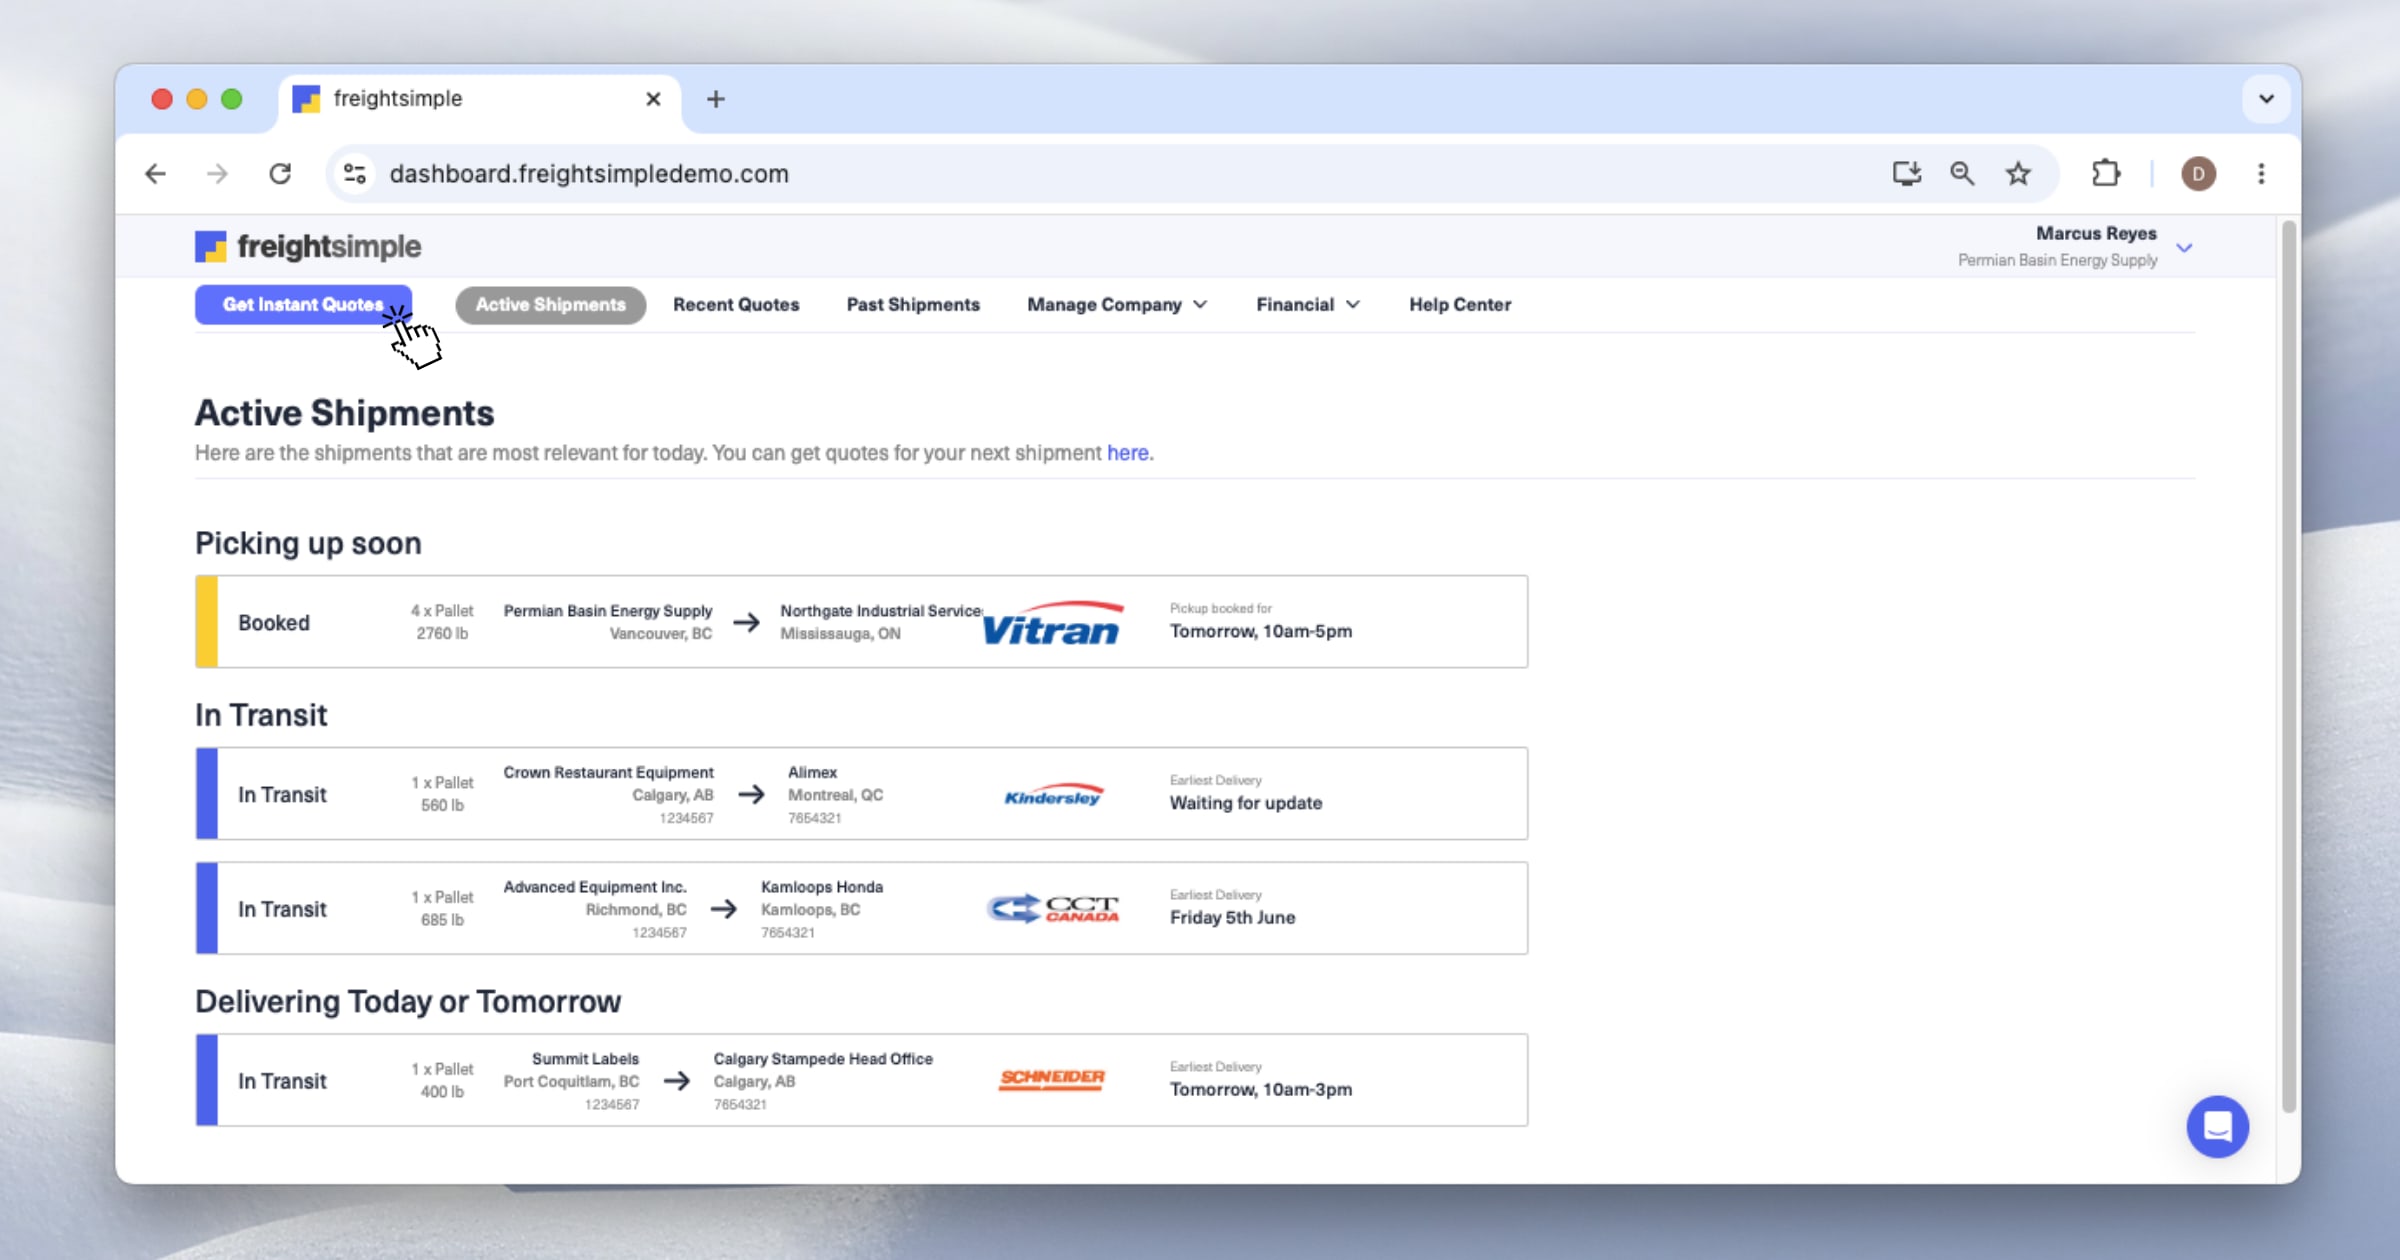Image resolution: width=2400 pixels, height=1260 pixels.
Task: Click '400 lb' weight text
Action: pos(442,1092)
